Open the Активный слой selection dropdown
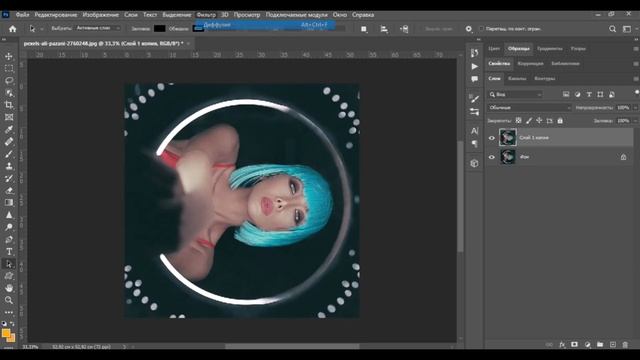640x360 pixels. click(x=97, y=29)
